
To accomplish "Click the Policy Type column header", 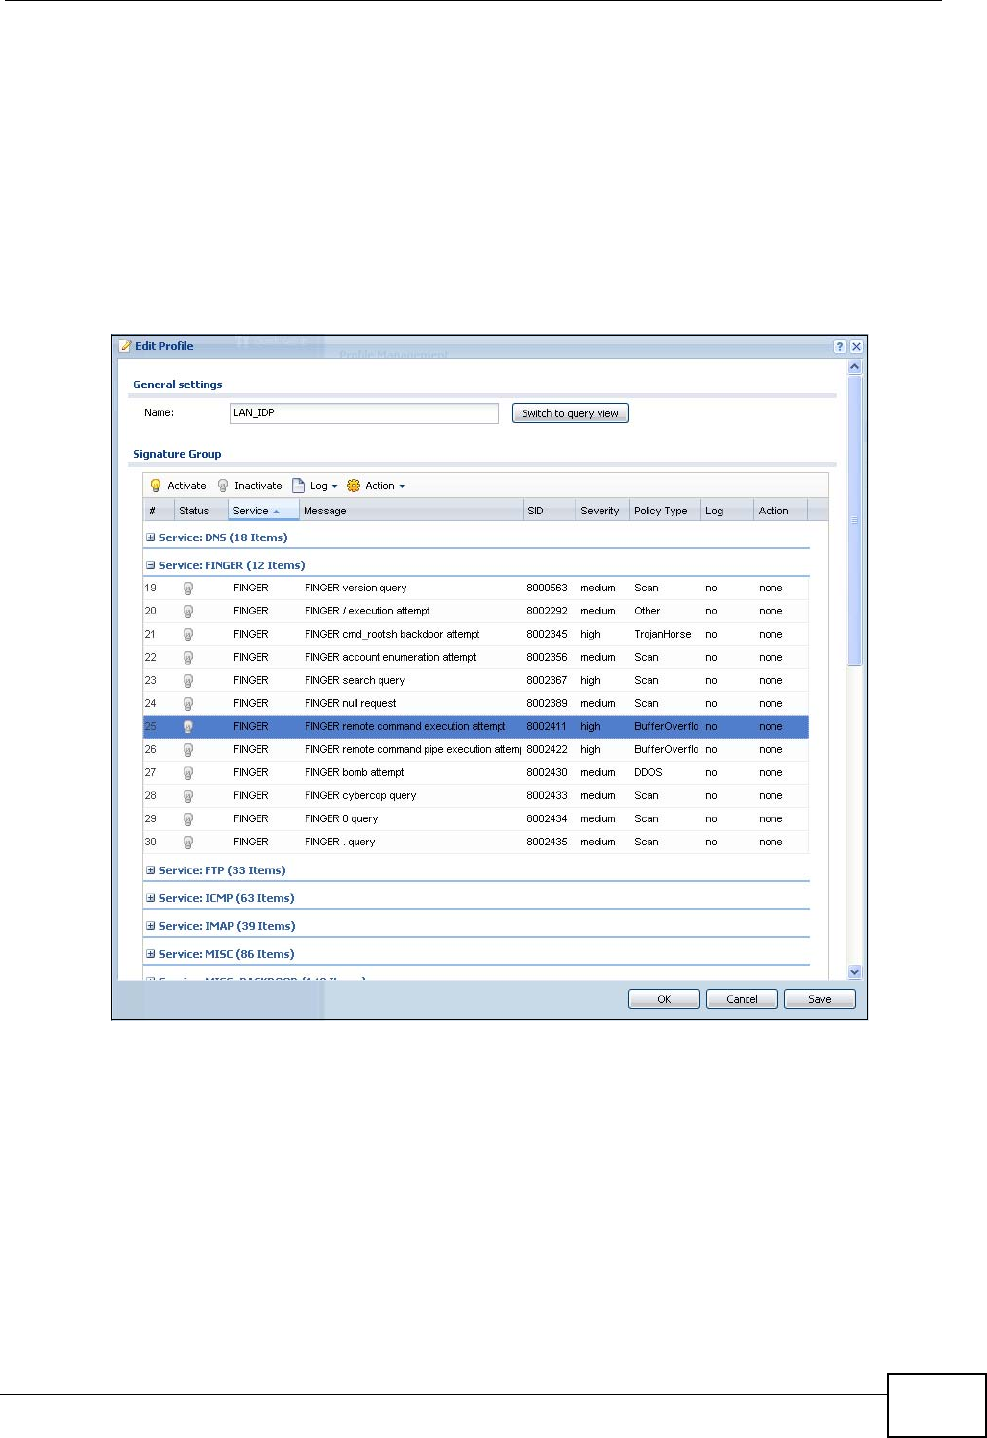I will [664, 510].
